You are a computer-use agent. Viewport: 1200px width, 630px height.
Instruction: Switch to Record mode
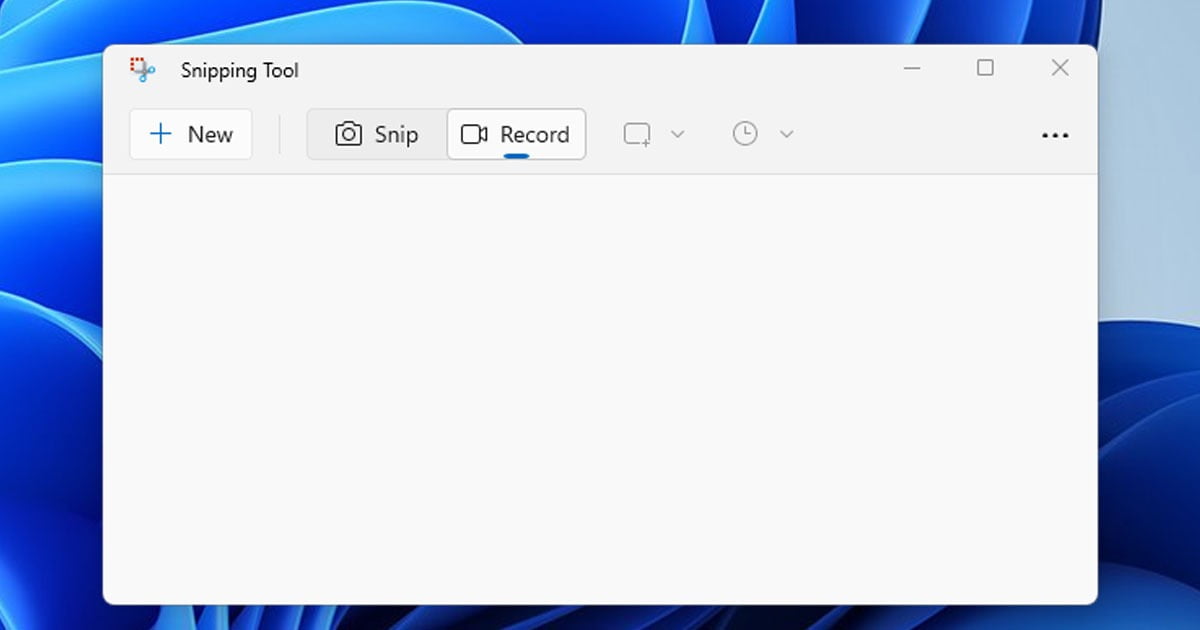tap(516, 134)
